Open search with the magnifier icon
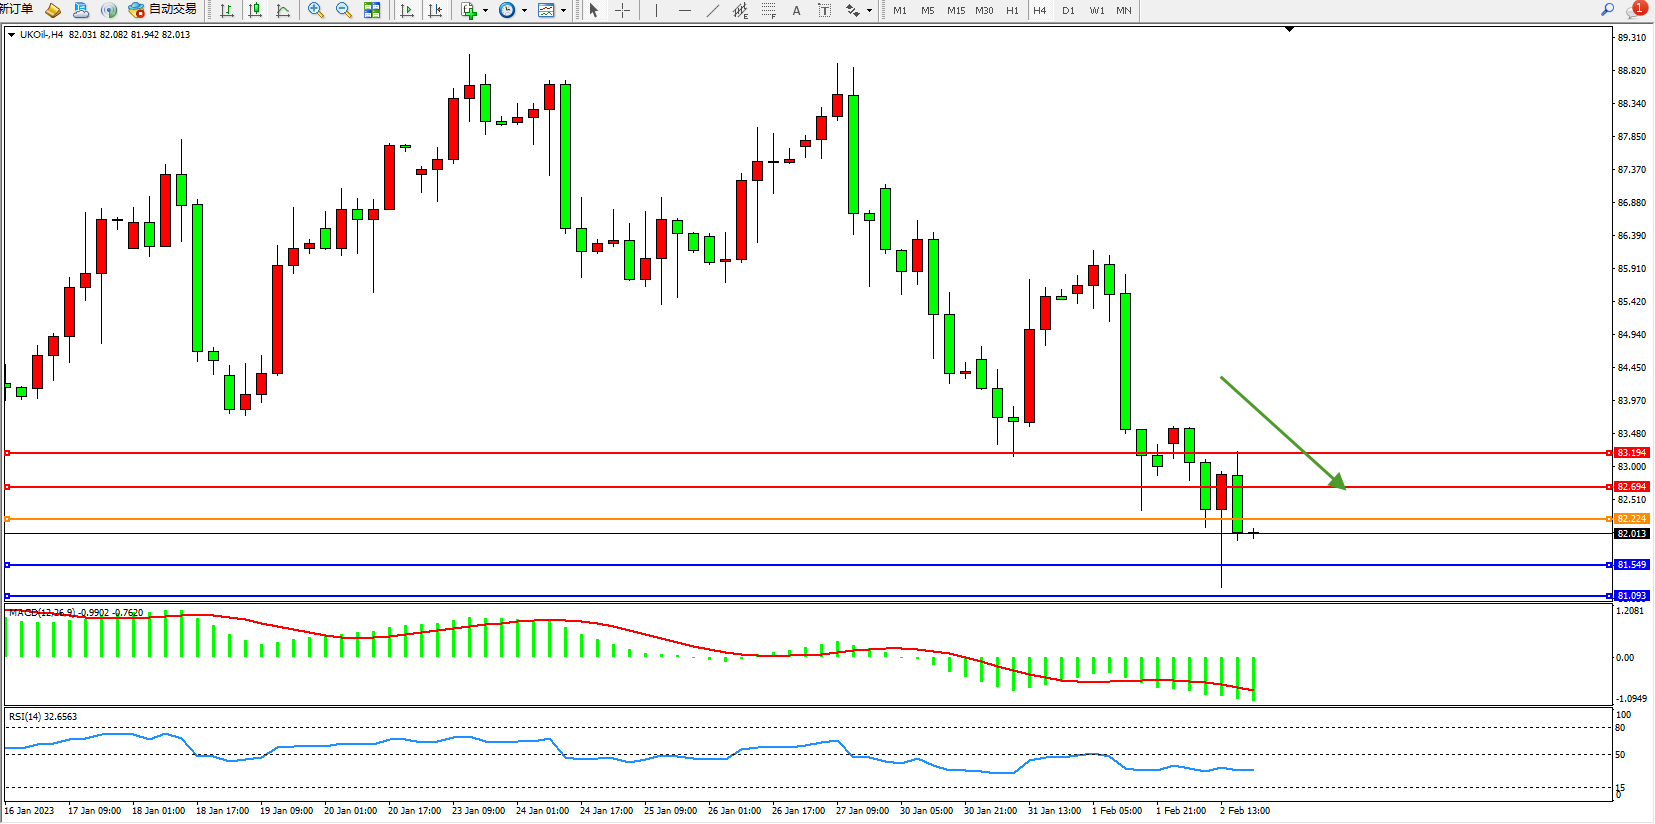This screenshot has width=1655, height=824. 1607,9
